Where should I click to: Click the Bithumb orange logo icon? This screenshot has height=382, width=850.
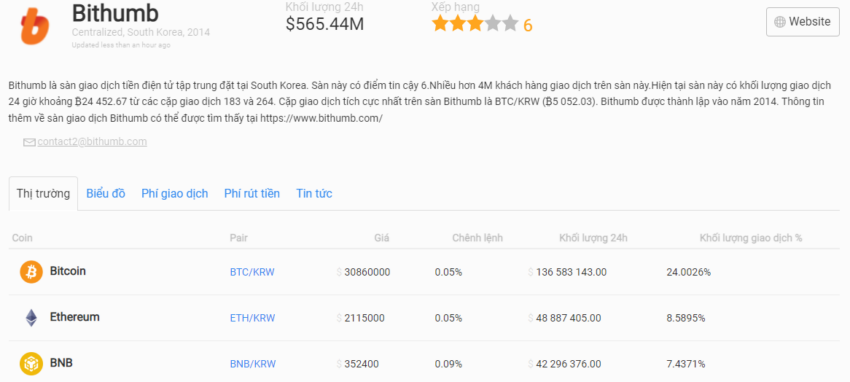pyautogui.click(x=35, y=27)
